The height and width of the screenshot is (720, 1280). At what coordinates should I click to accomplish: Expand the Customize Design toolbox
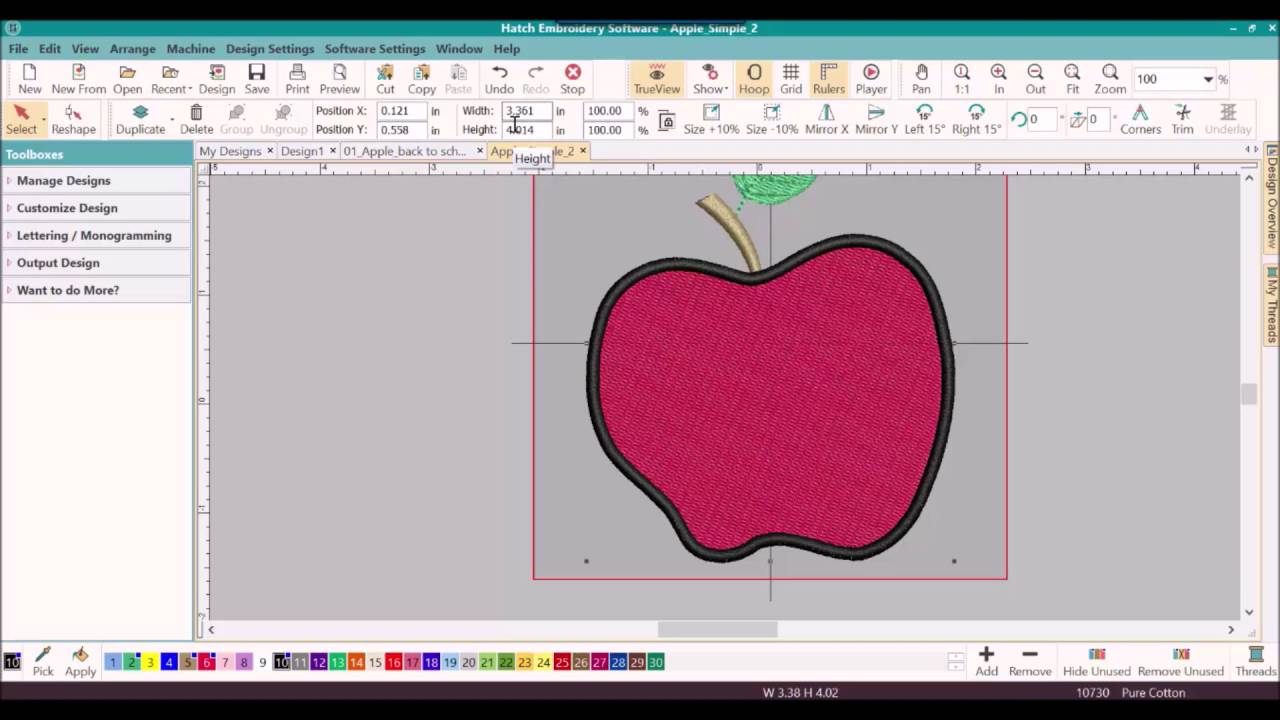[x=96, y=208]
